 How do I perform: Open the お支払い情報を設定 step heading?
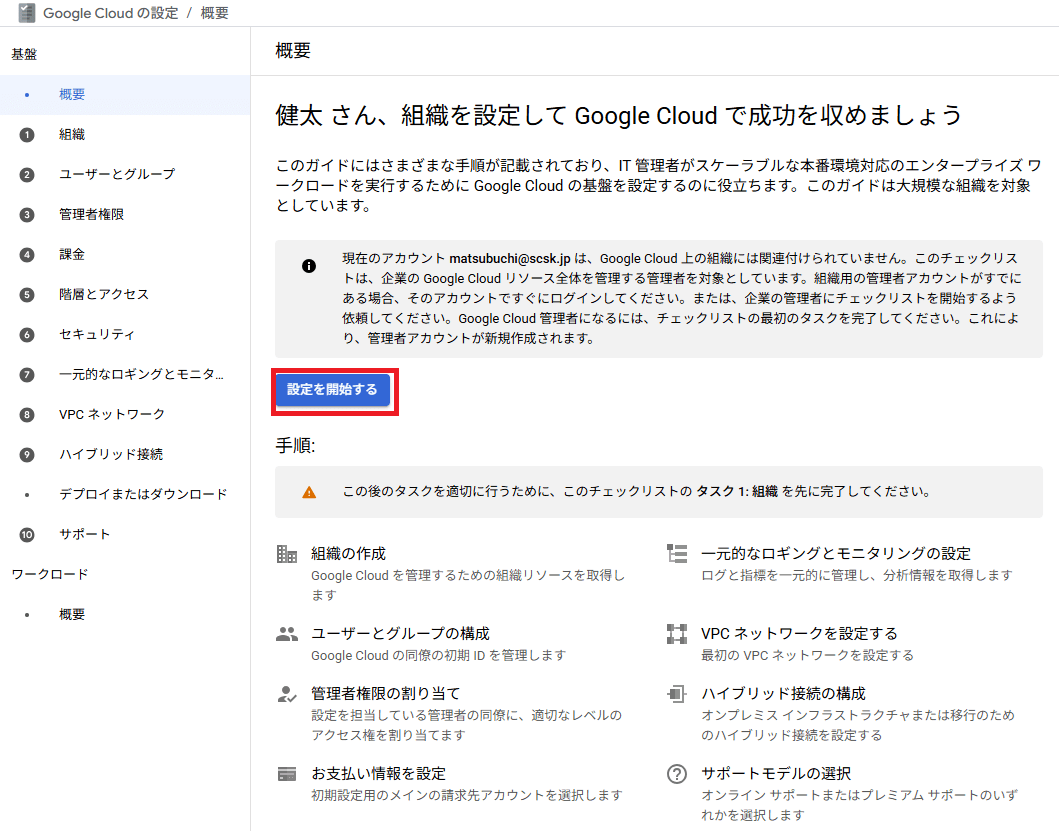click(x=379, y=774)
